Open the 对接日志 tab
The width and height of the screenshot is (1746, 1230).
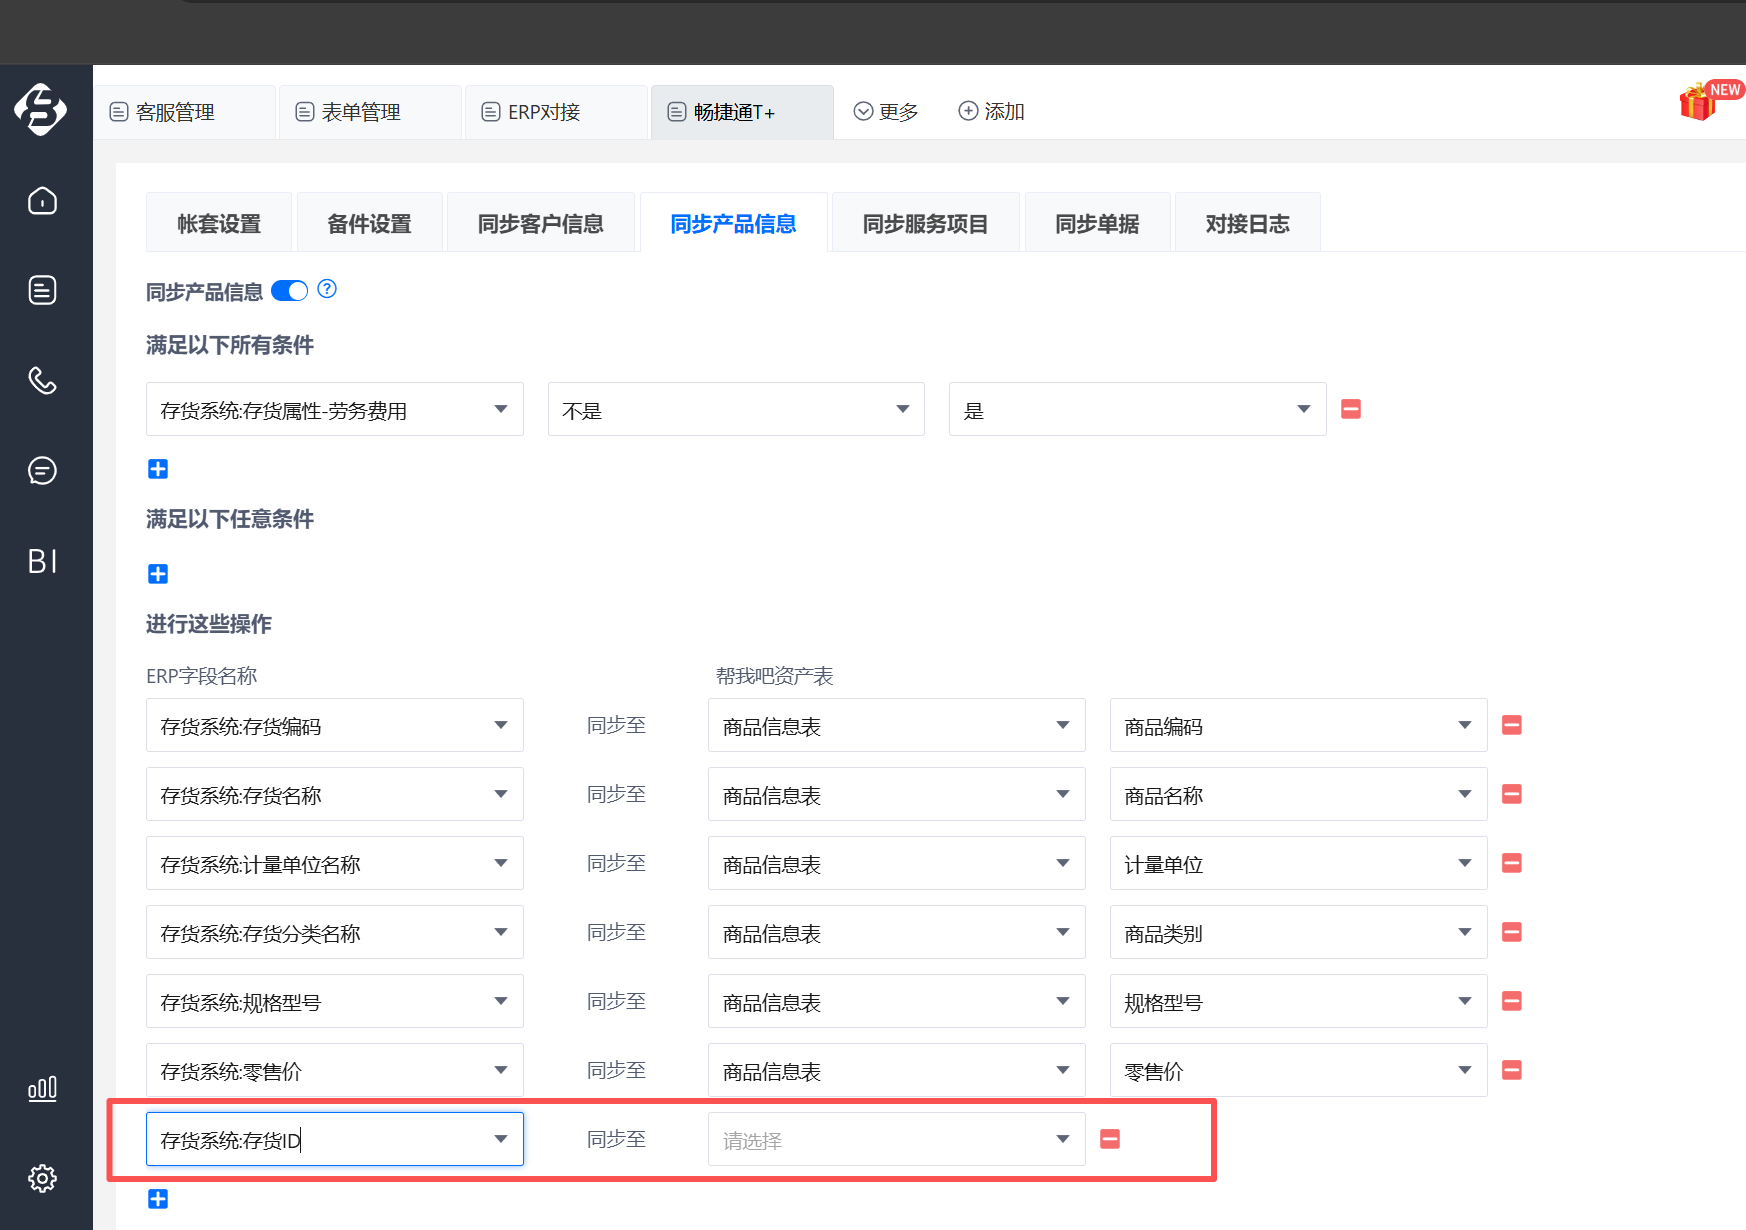click(1246, 224)
